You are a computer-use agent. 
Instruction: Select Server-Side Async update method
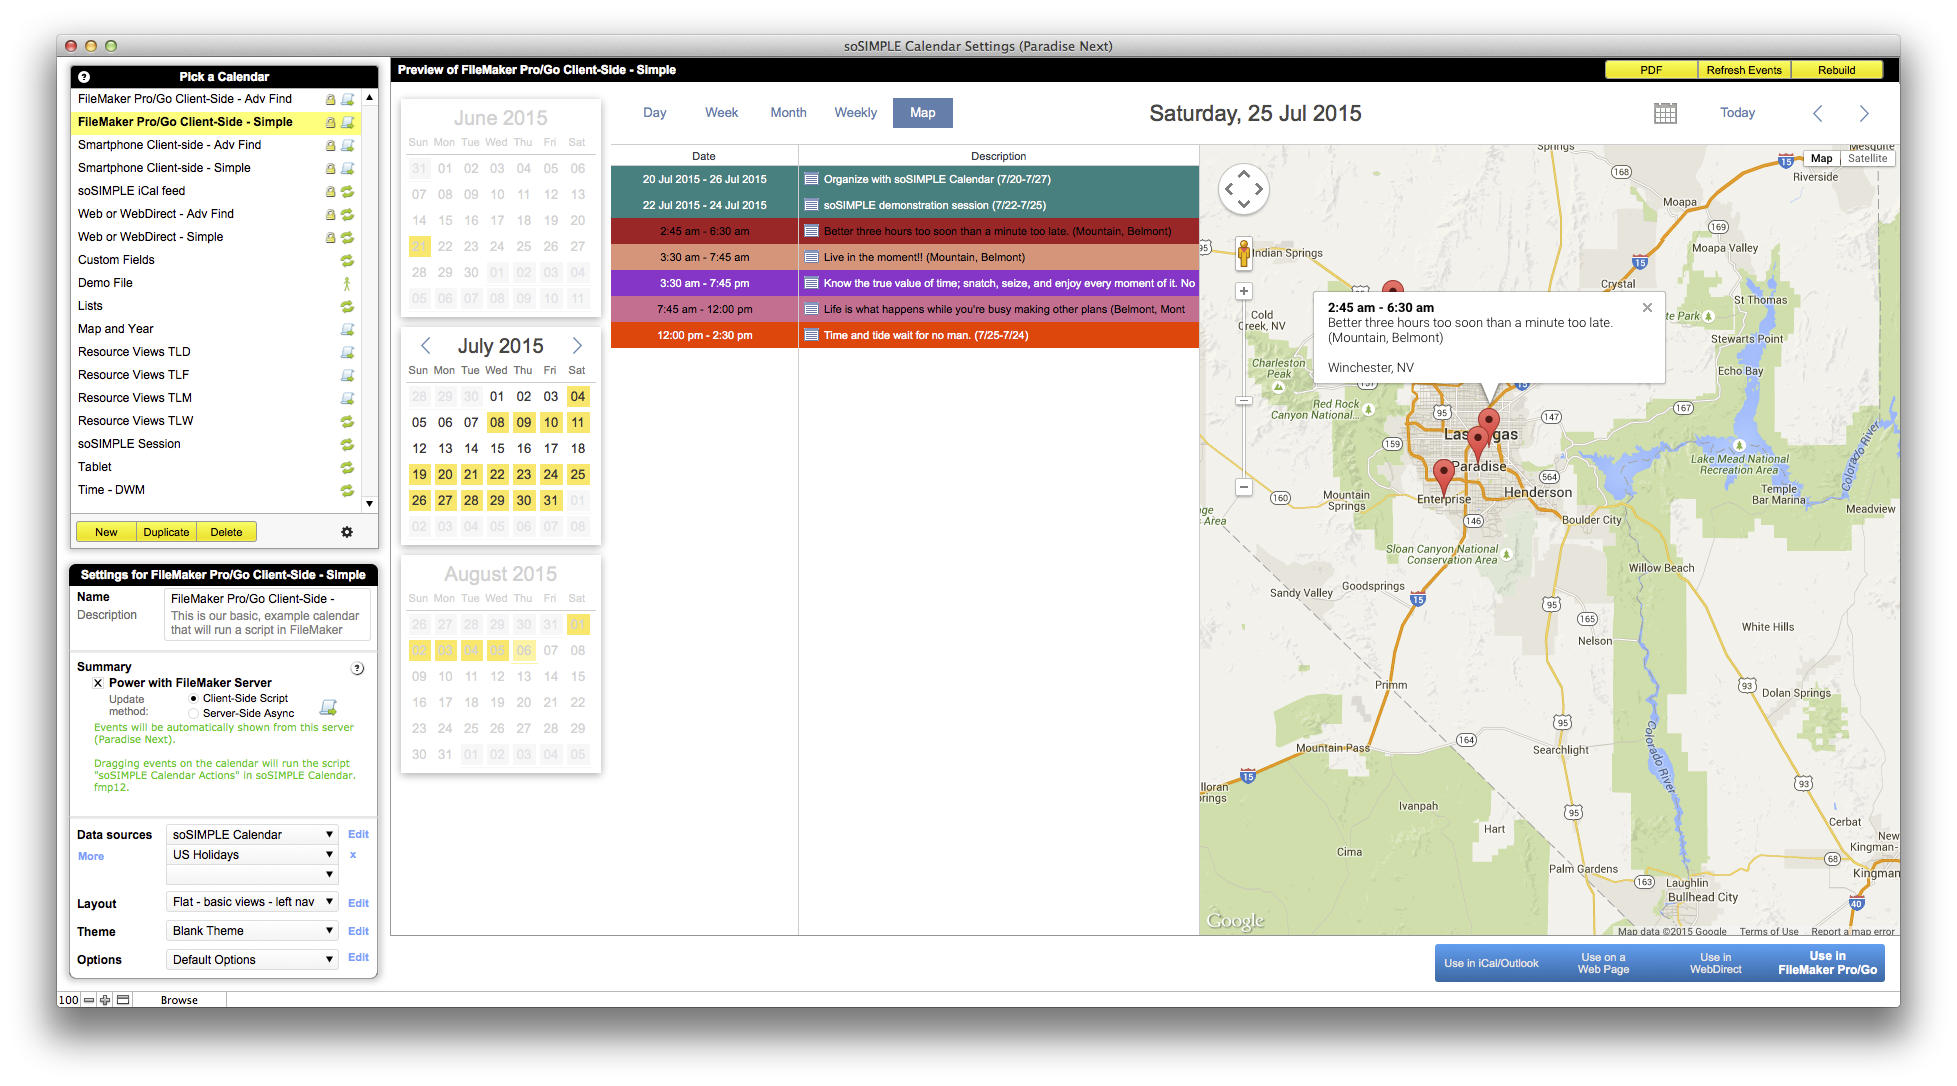tap(194, 714)
